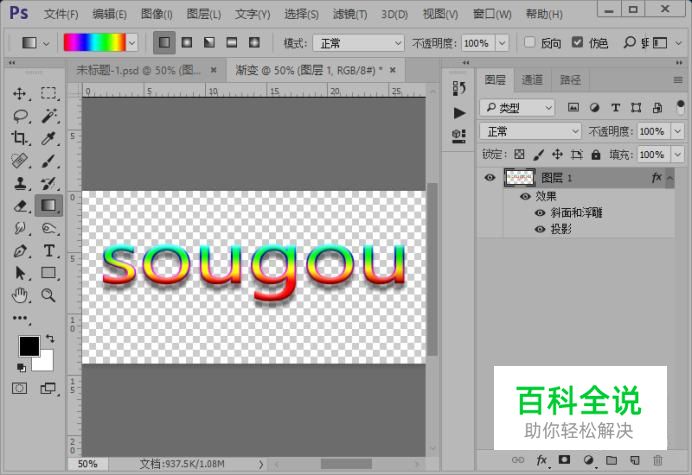Open layer opacity dropdown arrow

(677, 132)
